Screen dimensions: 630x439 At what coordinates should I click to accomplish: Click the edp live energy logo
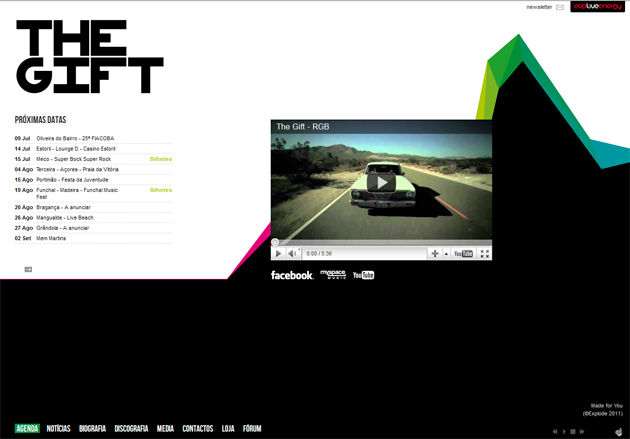coord(597,6)
